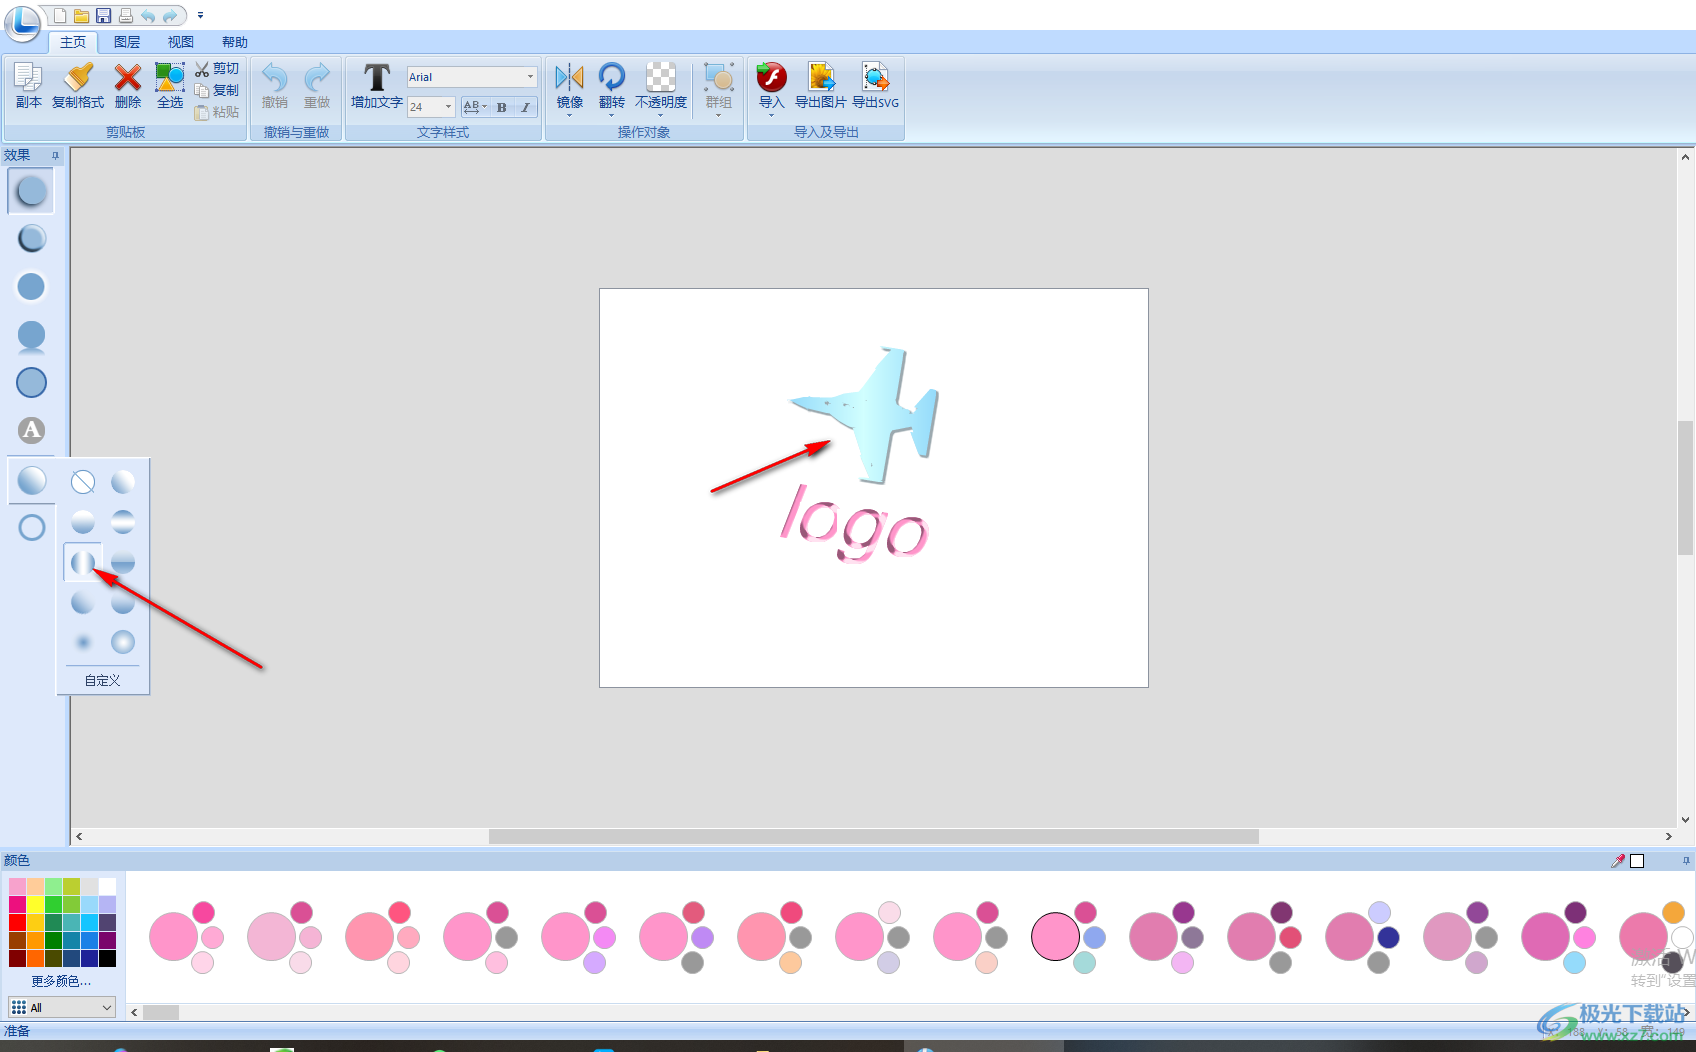Image resolution: width=1696 pixels, height=1052 pixels.
Task: Toggle the horizontal band gradient option
Action: (x=123, y=522)
